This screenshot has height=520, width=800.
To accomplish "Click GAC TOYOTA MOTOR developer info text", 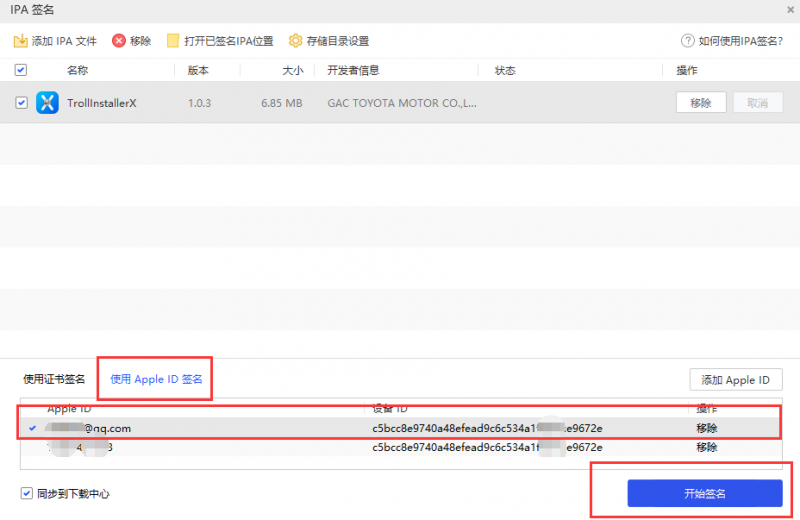I will point(402,103).
